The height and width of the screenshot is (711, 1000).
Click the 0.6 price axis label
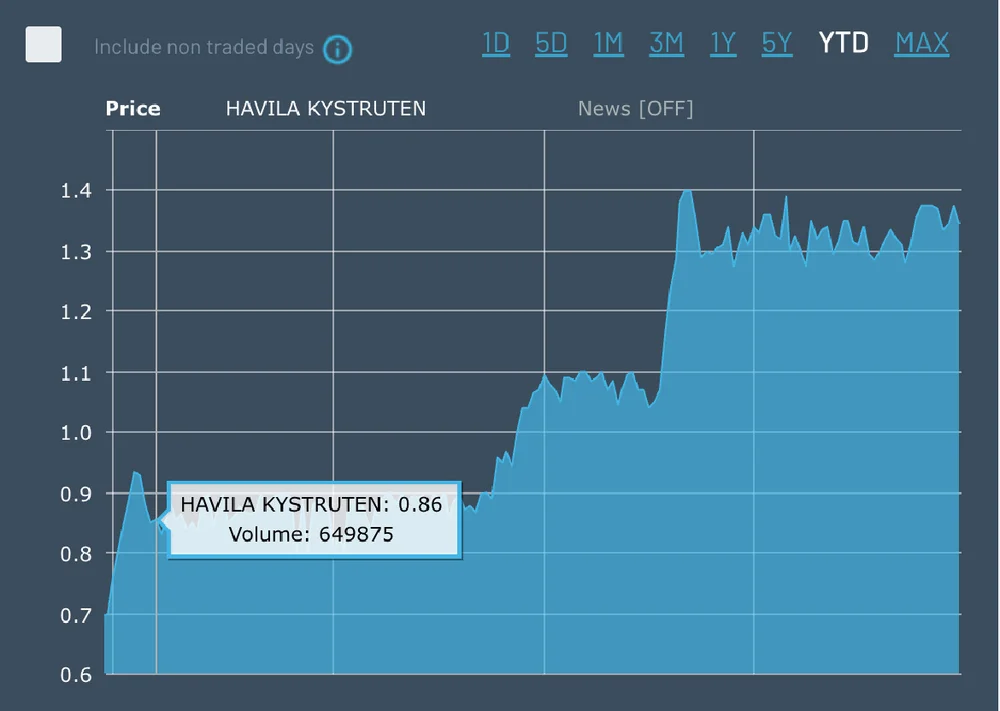[76, 675]
